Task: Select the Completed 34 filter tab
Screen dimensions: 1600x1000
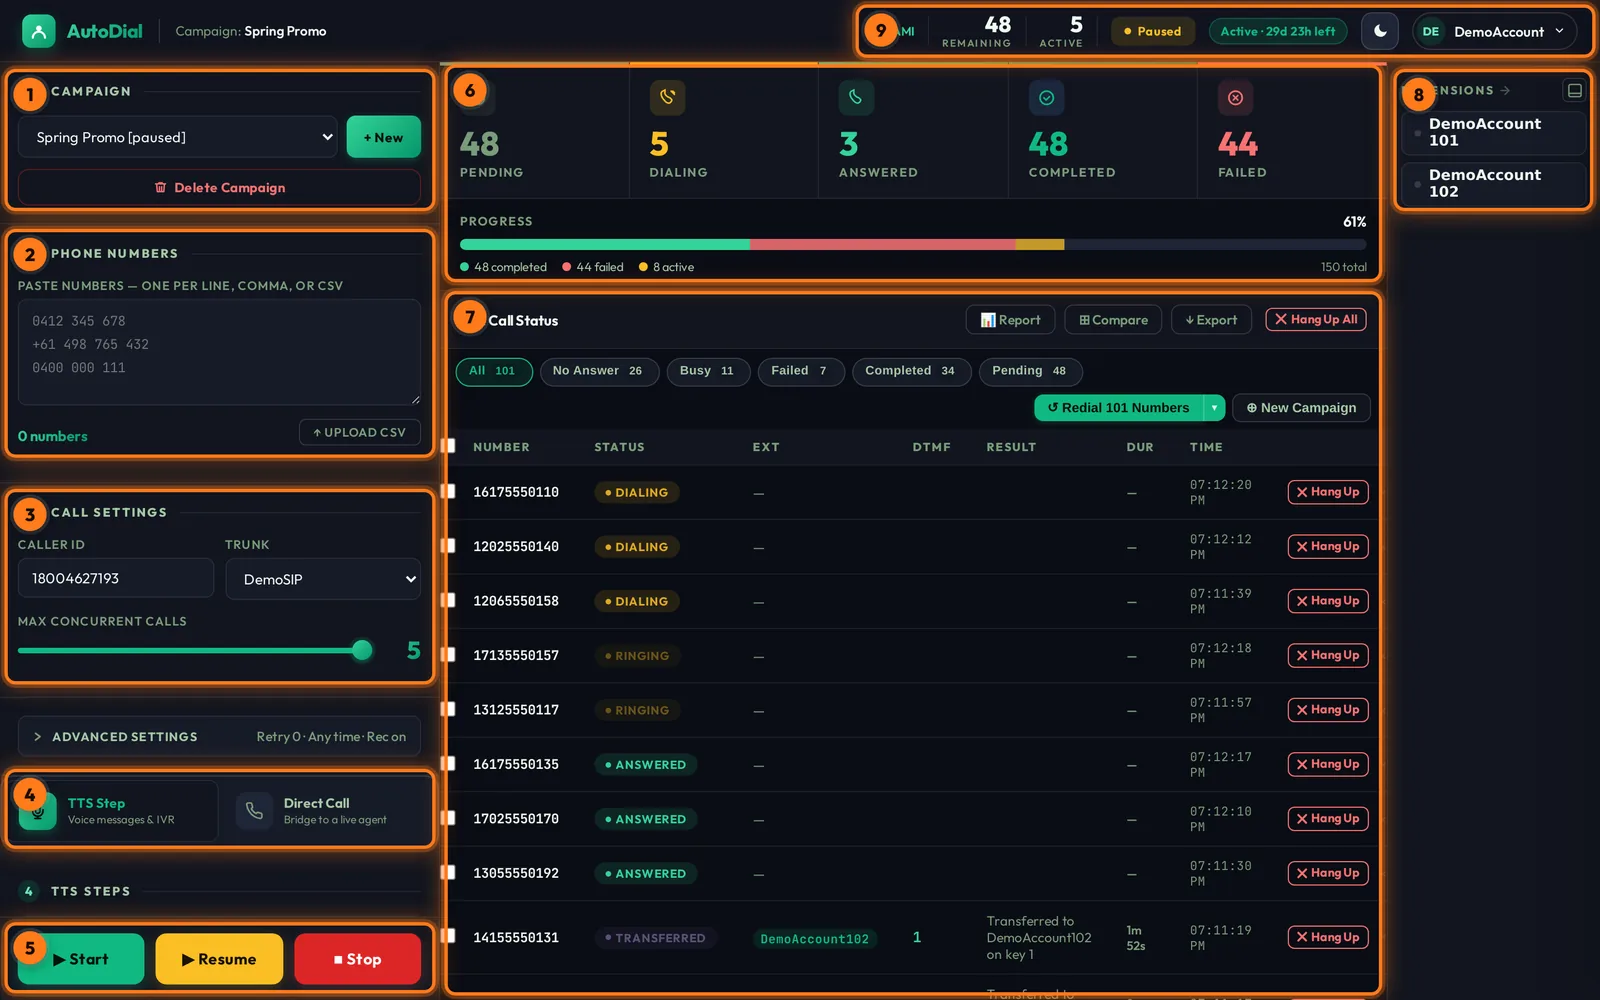Action: (910, 371)
